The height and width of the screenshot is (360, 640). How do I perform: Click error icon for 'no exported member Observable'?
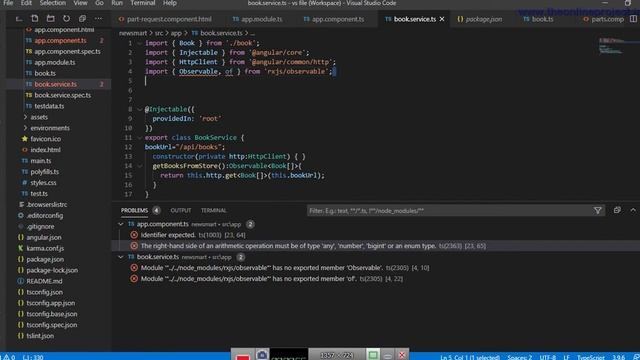[x=134, y=268]
